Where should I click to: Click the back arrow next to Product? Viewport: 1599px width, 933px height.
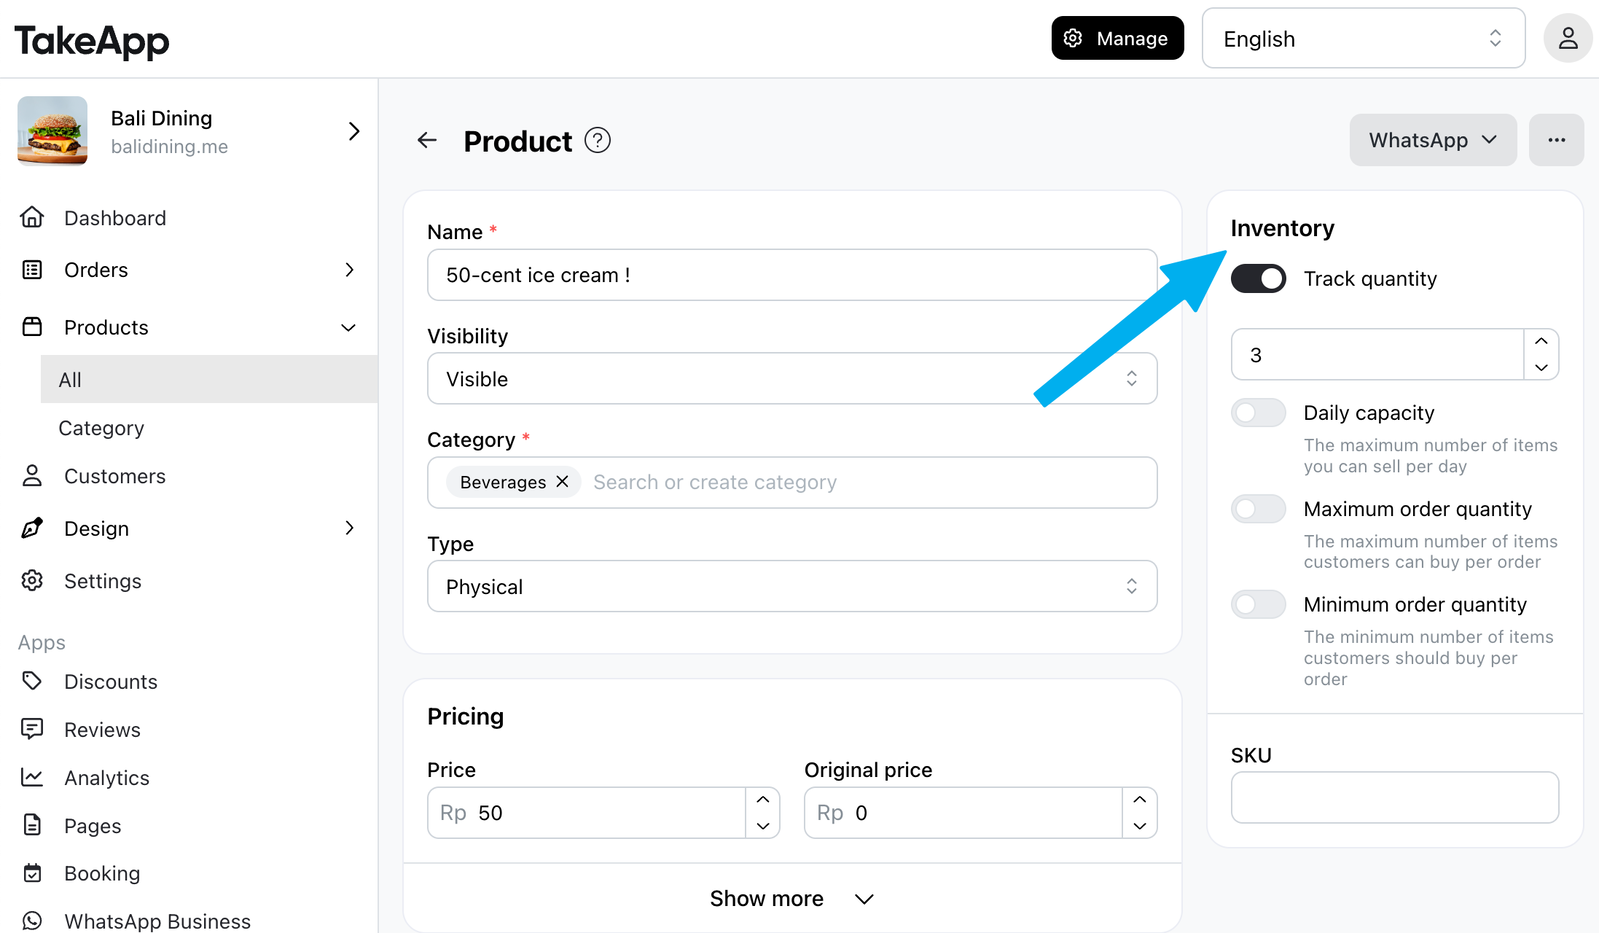427,141
